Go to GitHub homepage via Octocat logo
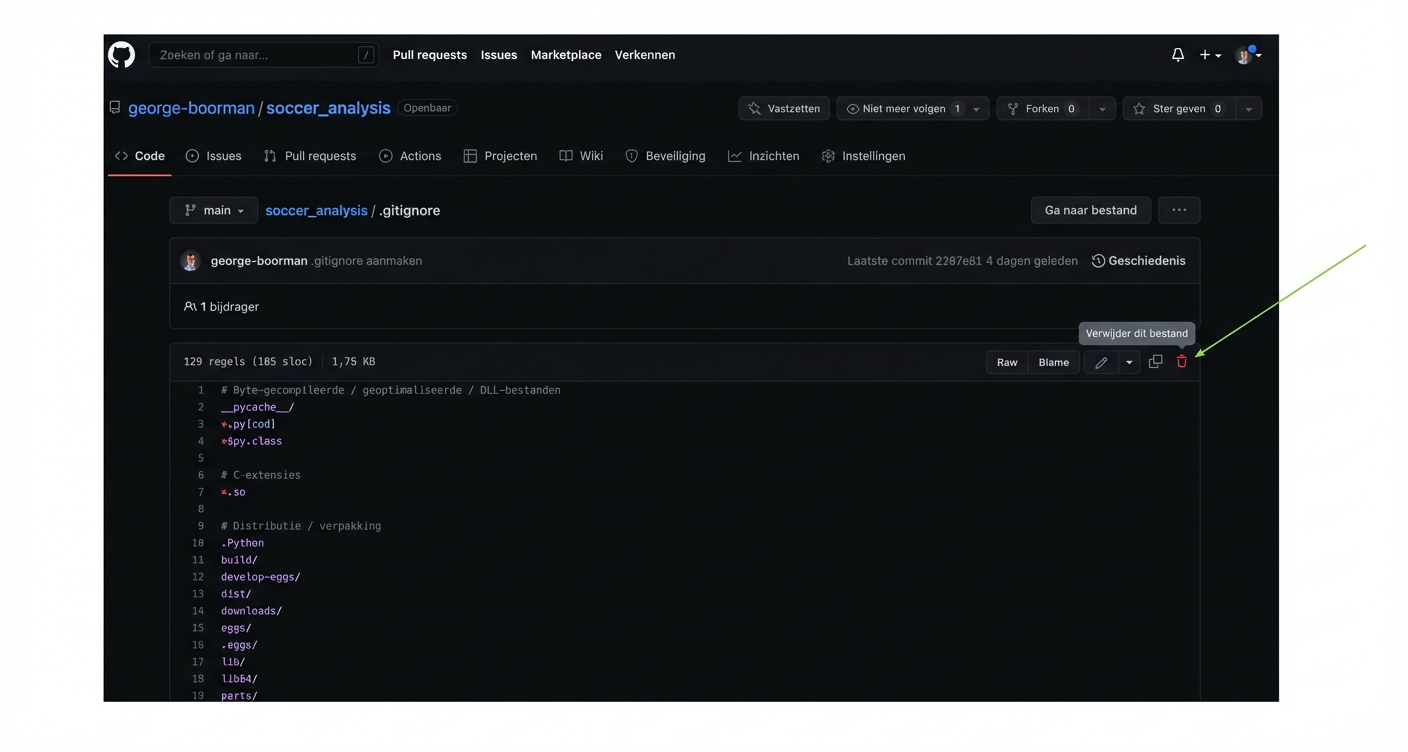1408x752 pixels. tap(122, 55)
